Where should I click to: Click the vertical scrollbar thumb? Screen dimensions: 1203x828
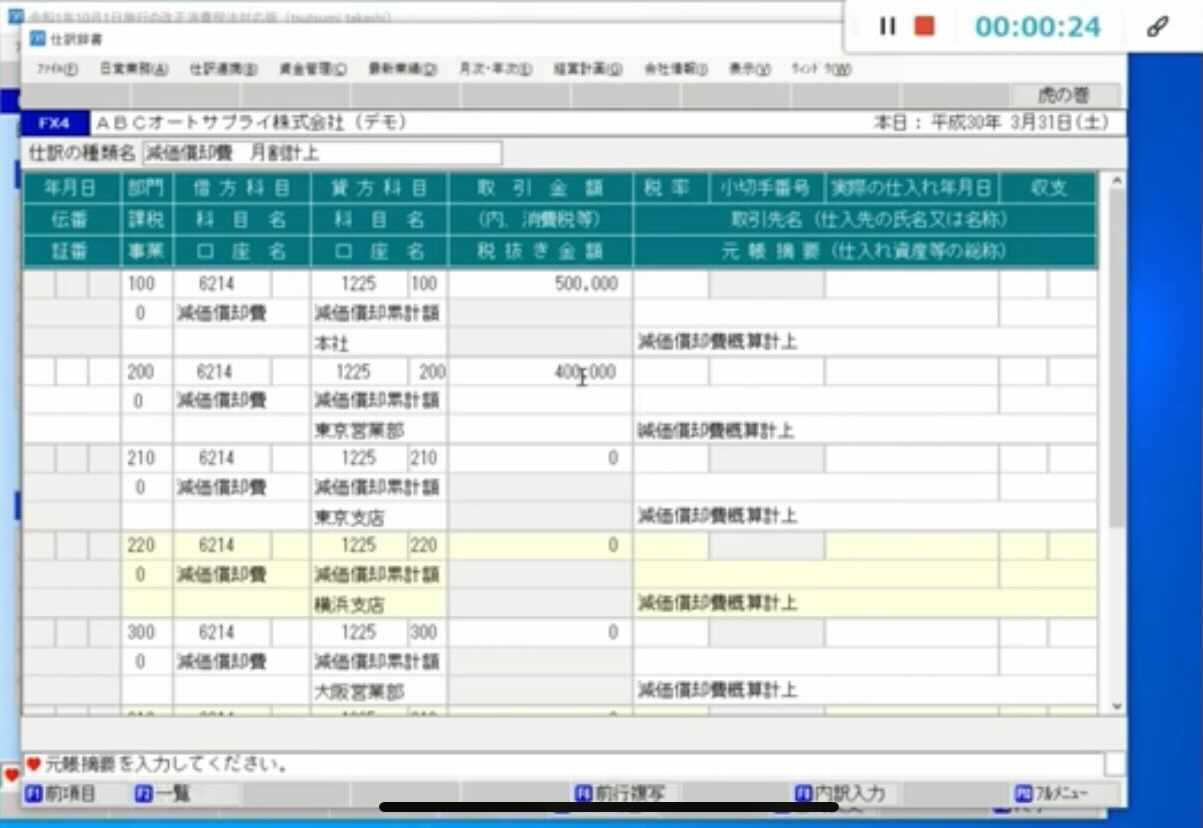[x=1117, y=358]
